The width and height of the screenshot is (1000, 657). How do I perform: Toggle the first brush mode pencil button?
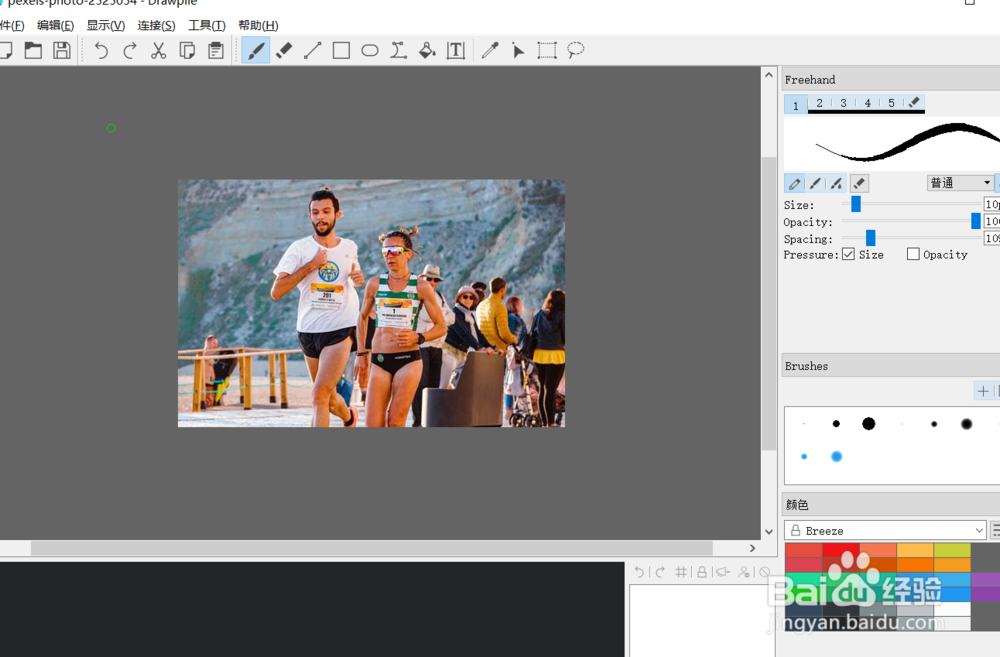pyautogui.click(x=794, y=184)
